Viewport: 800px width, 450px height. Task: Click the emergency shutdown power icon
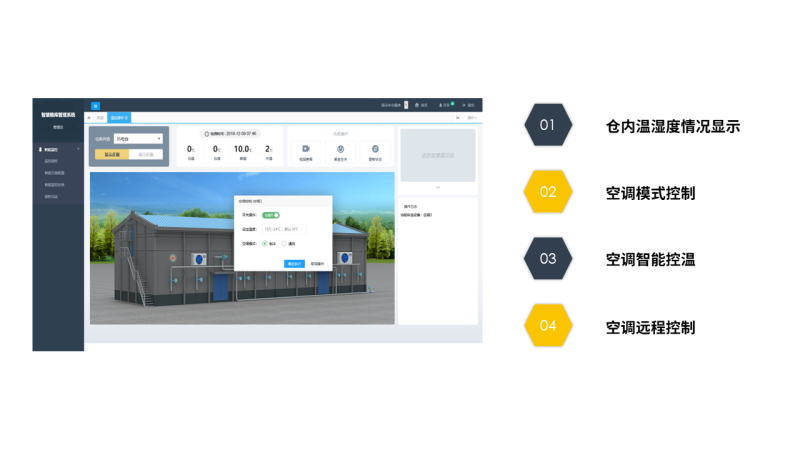pos(341,148)
